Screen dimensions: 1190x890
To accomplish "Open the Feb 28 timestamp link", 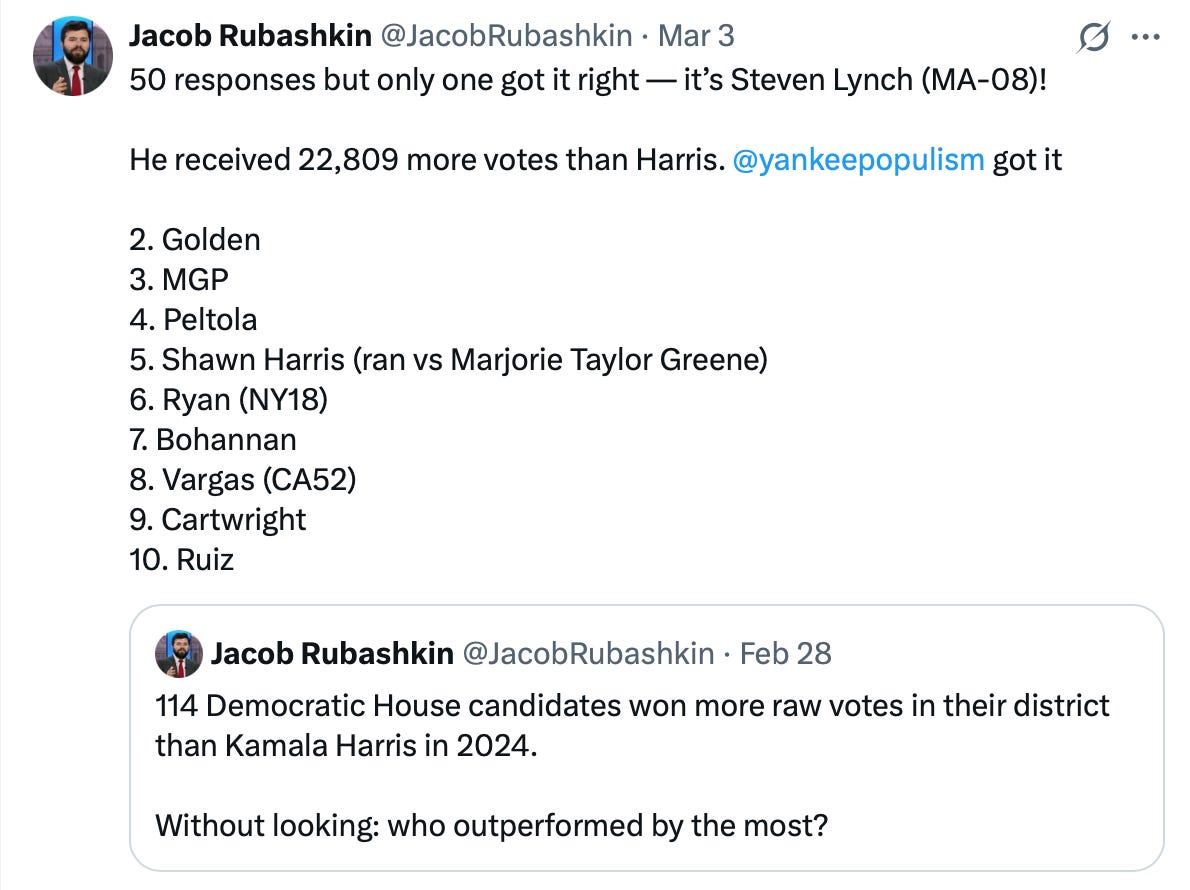I will tap(786, 654).
